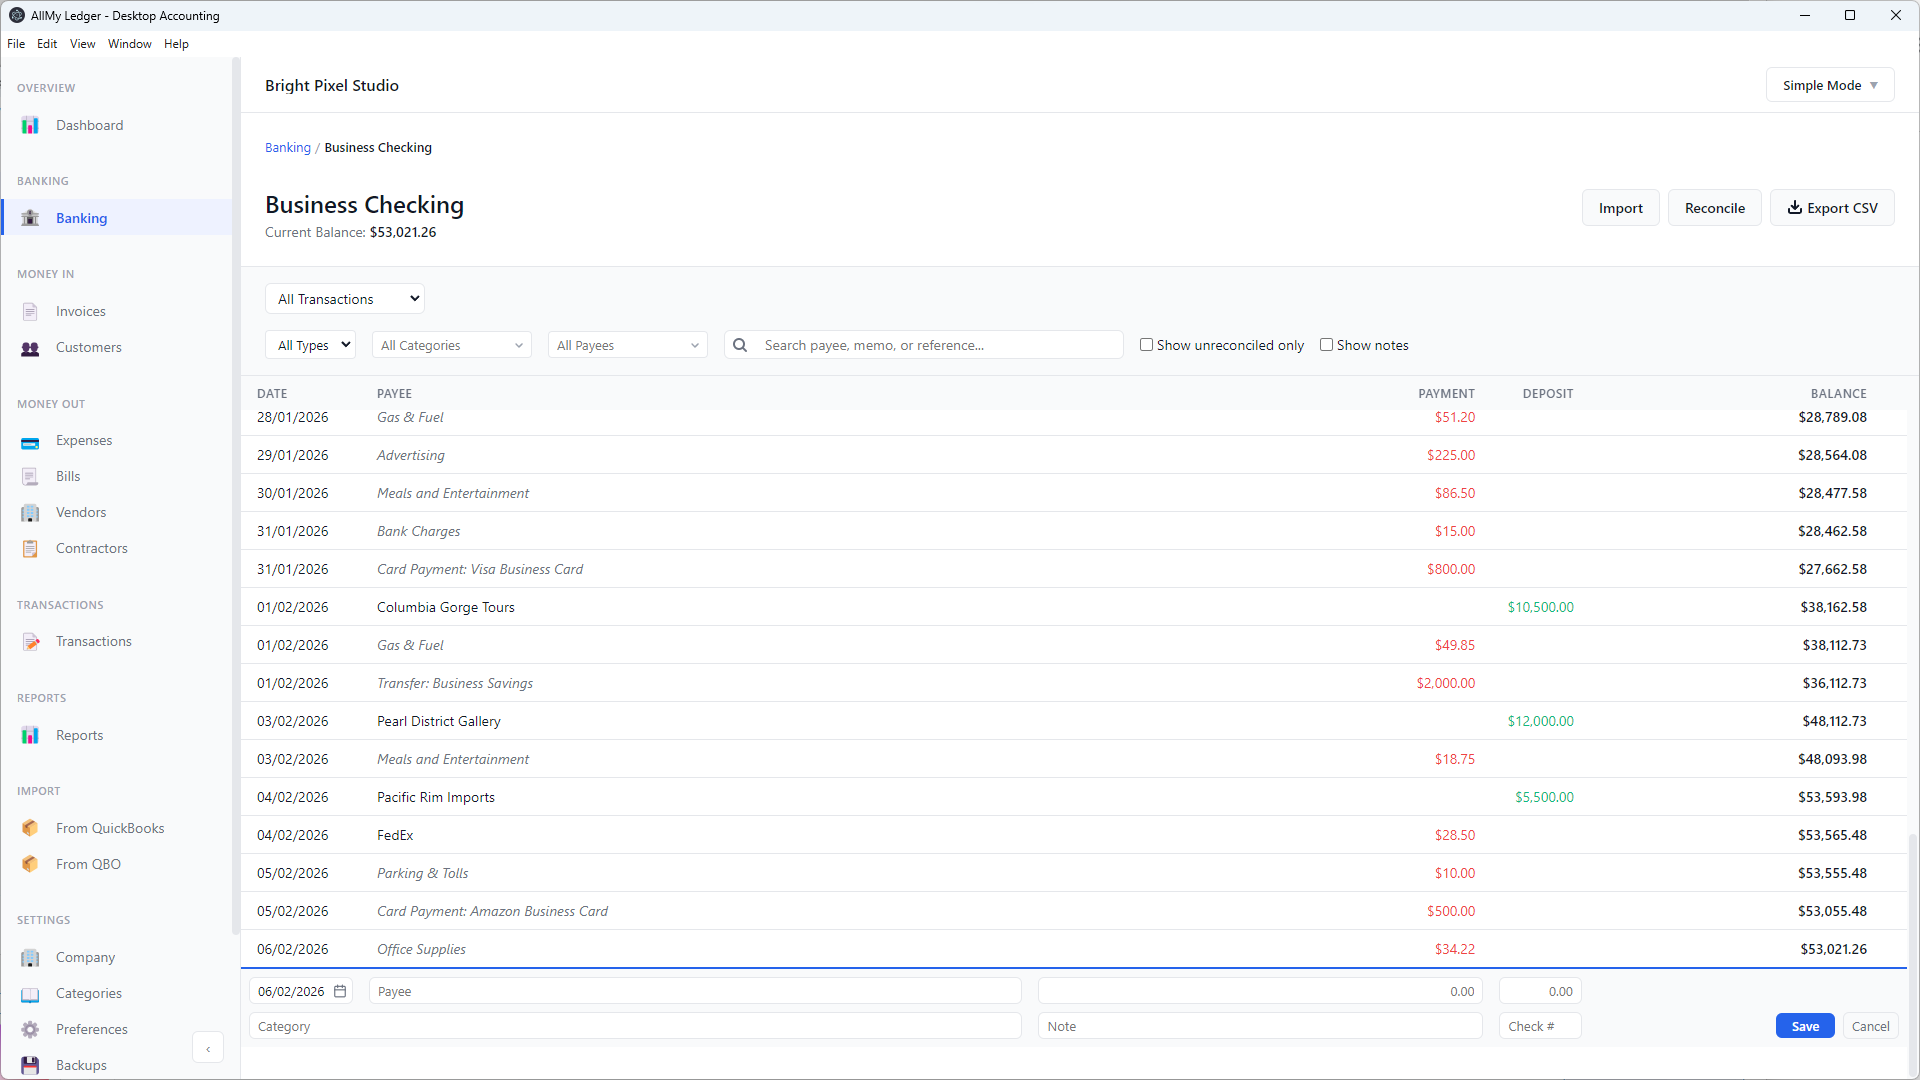This screenshot has height=1080, width=1920.
Task: Select the Reports icon
Action: click(x=30, y=735)
